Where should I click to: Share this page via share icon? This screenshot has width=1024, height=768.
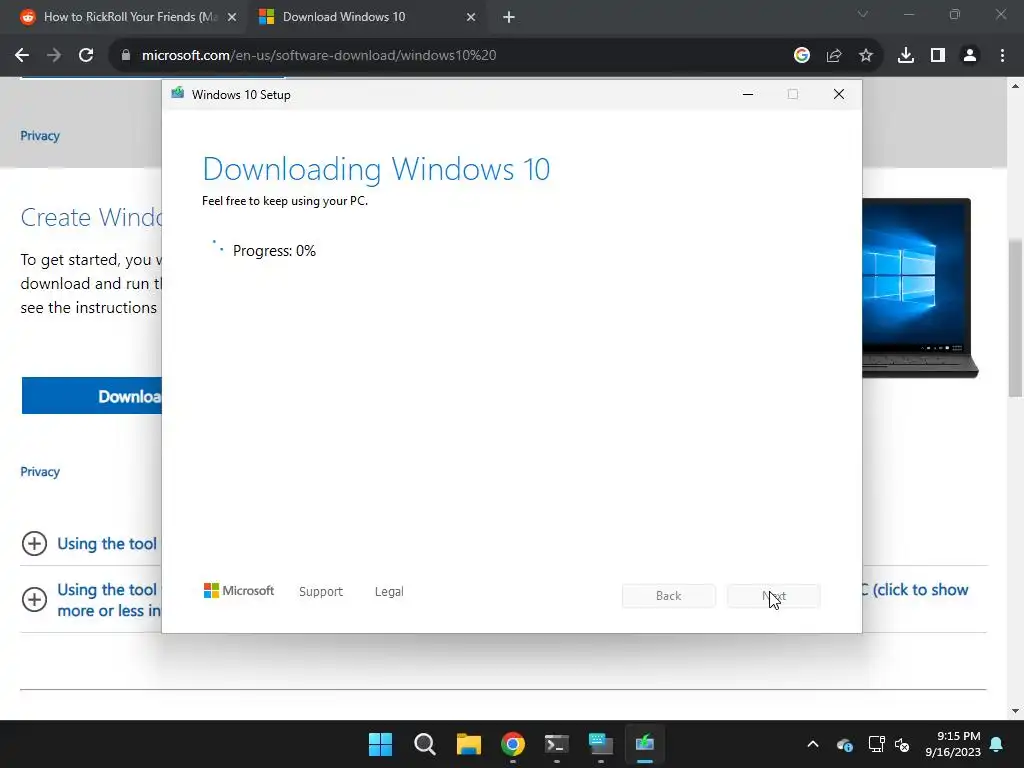point(834,56)
